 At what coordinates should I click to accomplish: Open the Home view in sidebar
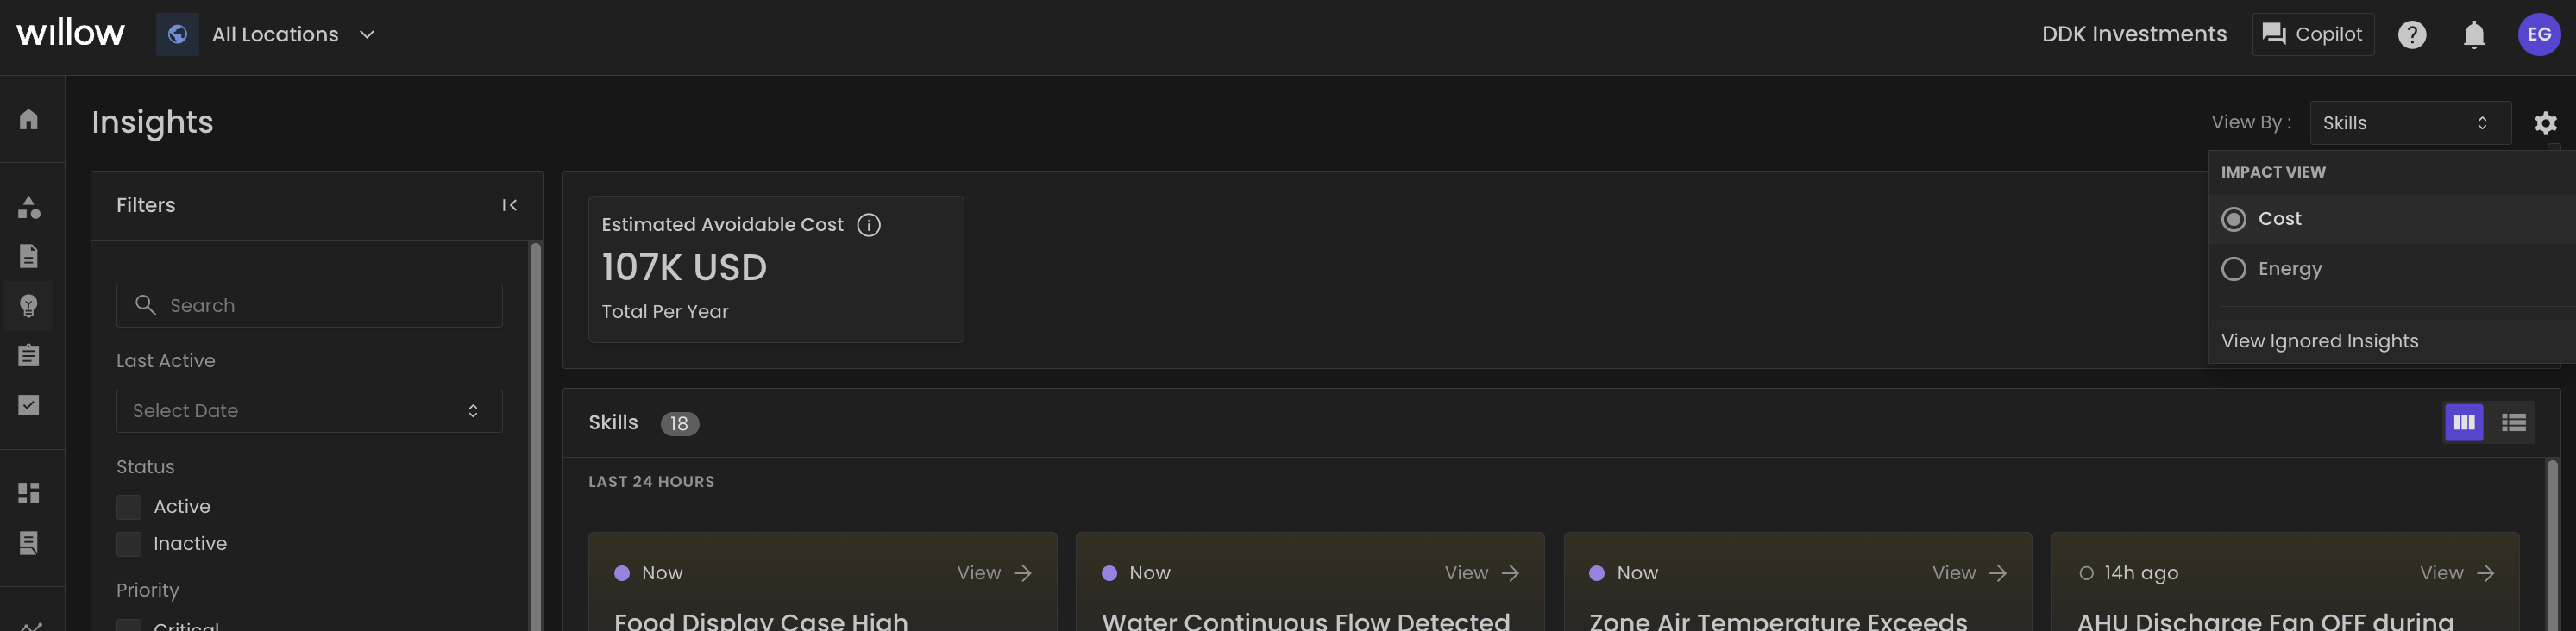point(29,119)
